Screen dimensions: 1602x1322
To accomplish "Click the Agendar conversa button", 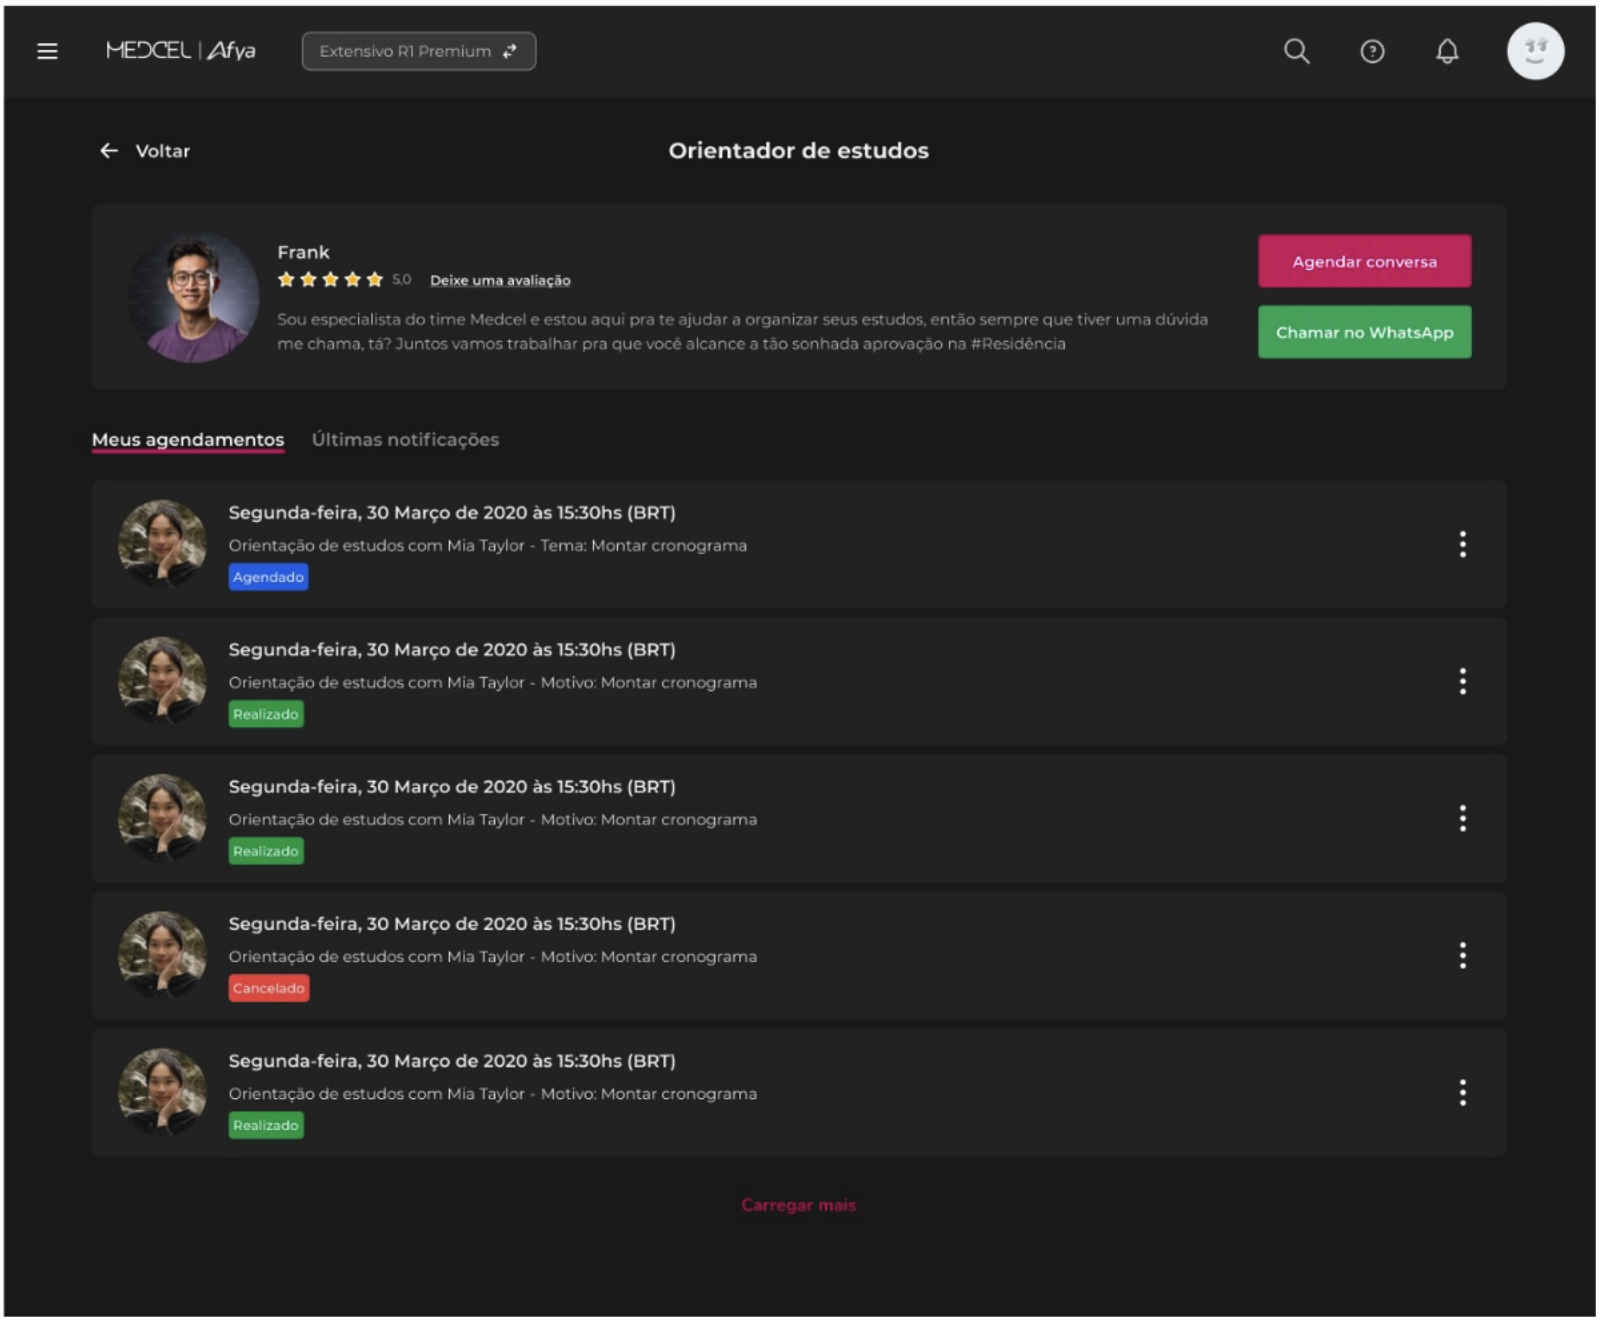I will click(x=1364, y=261).
